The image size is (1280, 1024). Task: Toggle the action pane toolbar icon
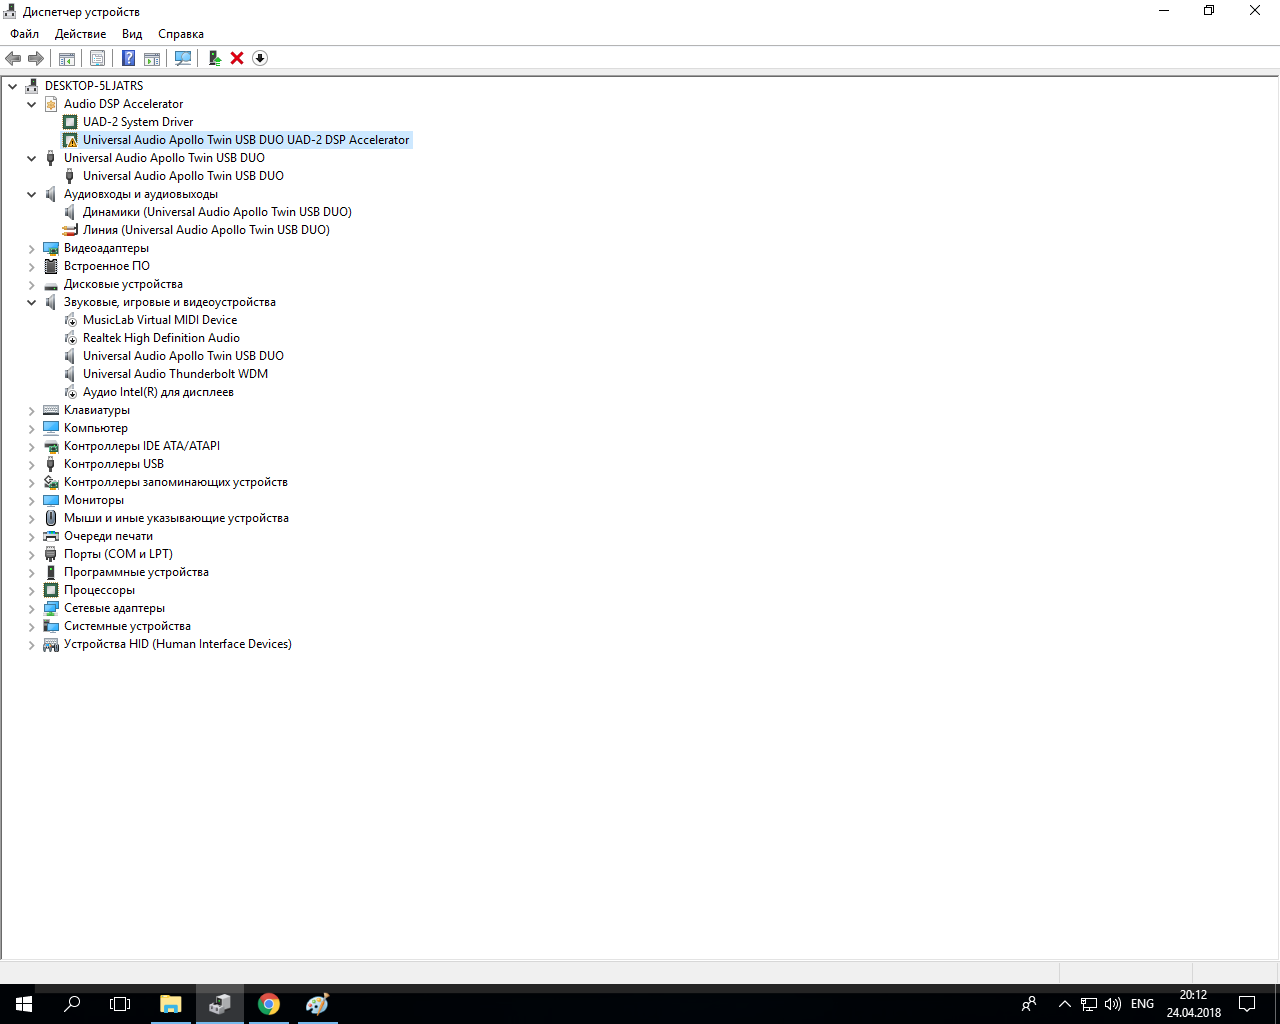point(152,58)
